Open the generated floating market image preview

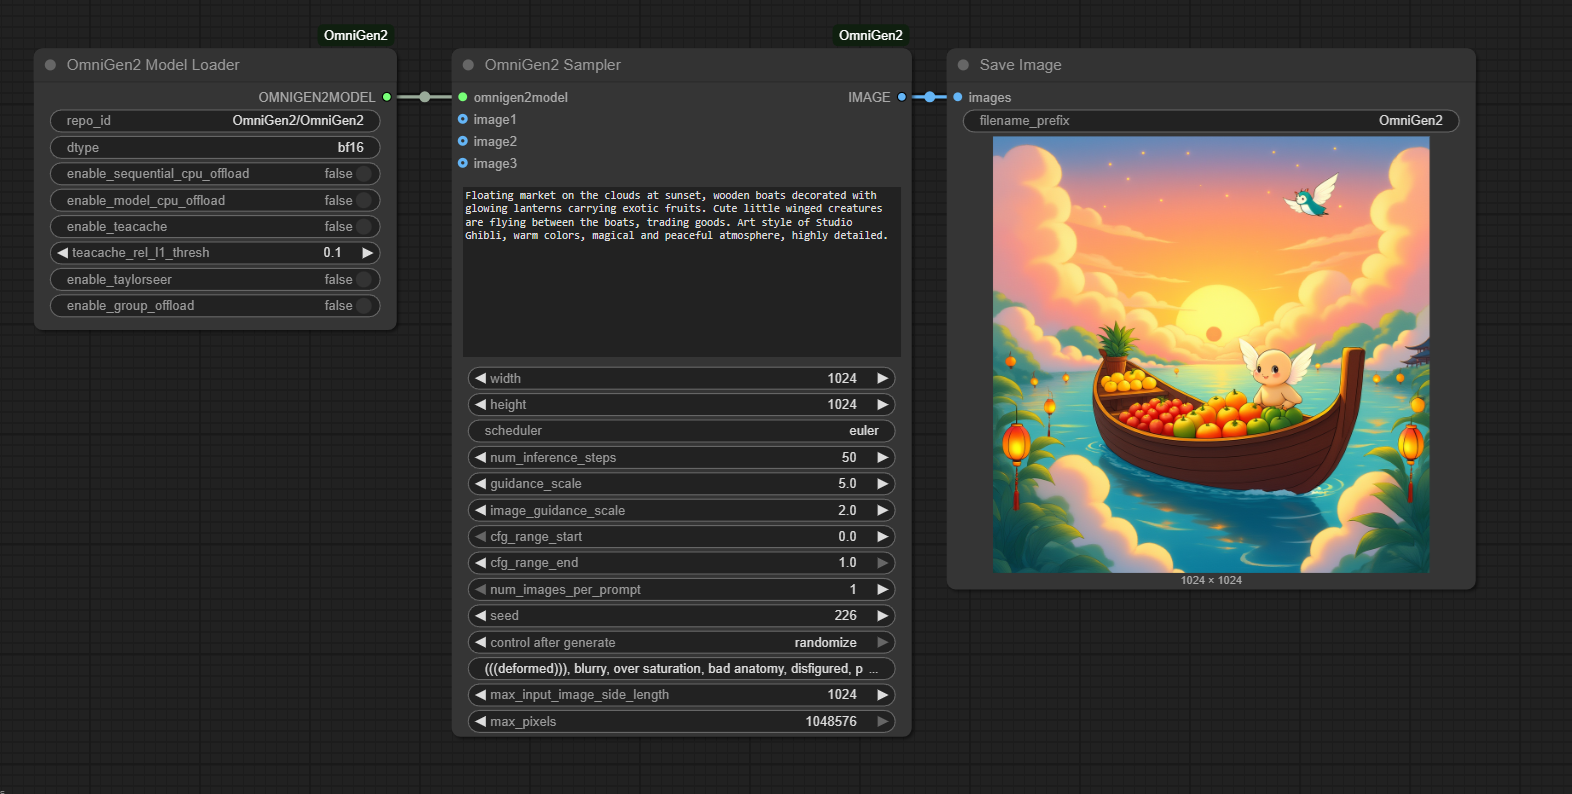pyautogui.click(x=1211, y=355)
